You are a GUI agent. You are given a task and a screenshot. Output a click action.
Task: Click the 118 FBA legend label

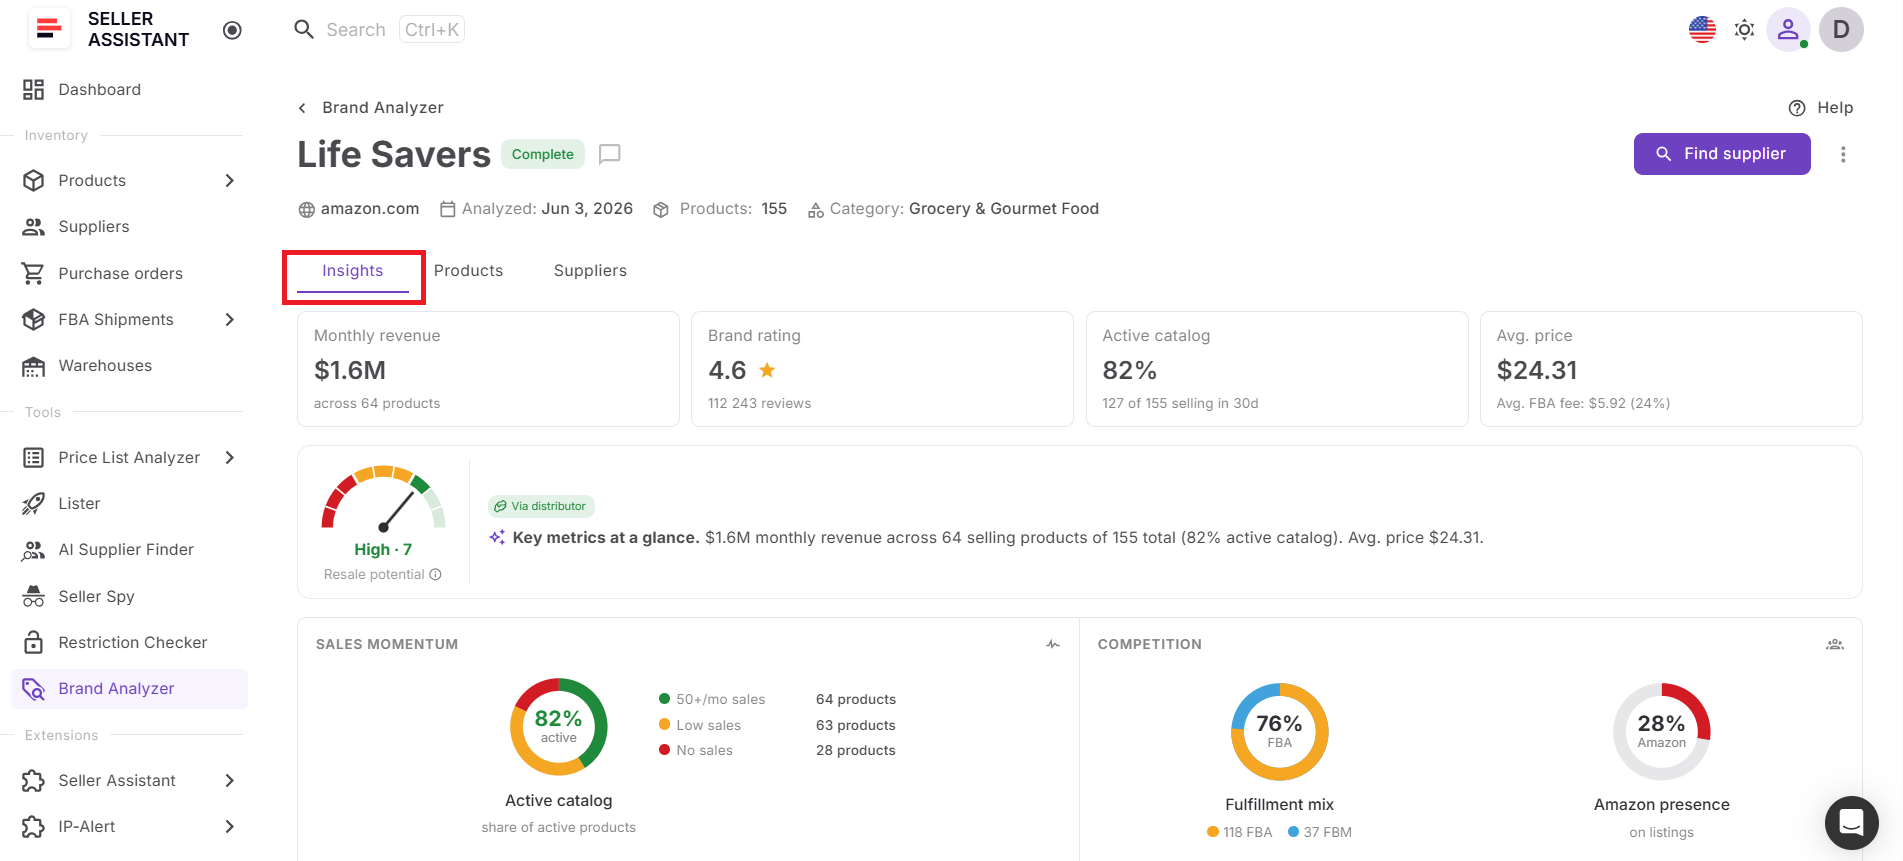(x=1248, y=832)
